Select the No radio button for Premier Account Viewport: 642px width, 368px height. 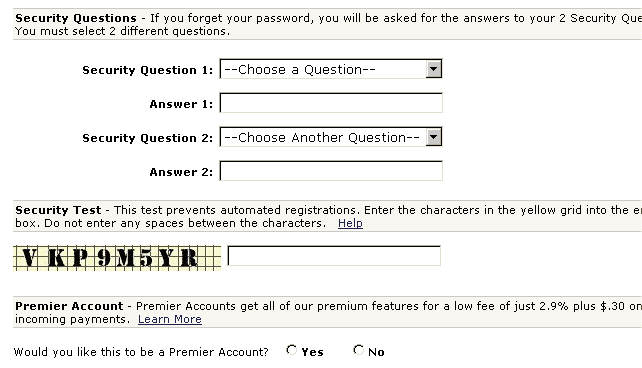(359, 350)
